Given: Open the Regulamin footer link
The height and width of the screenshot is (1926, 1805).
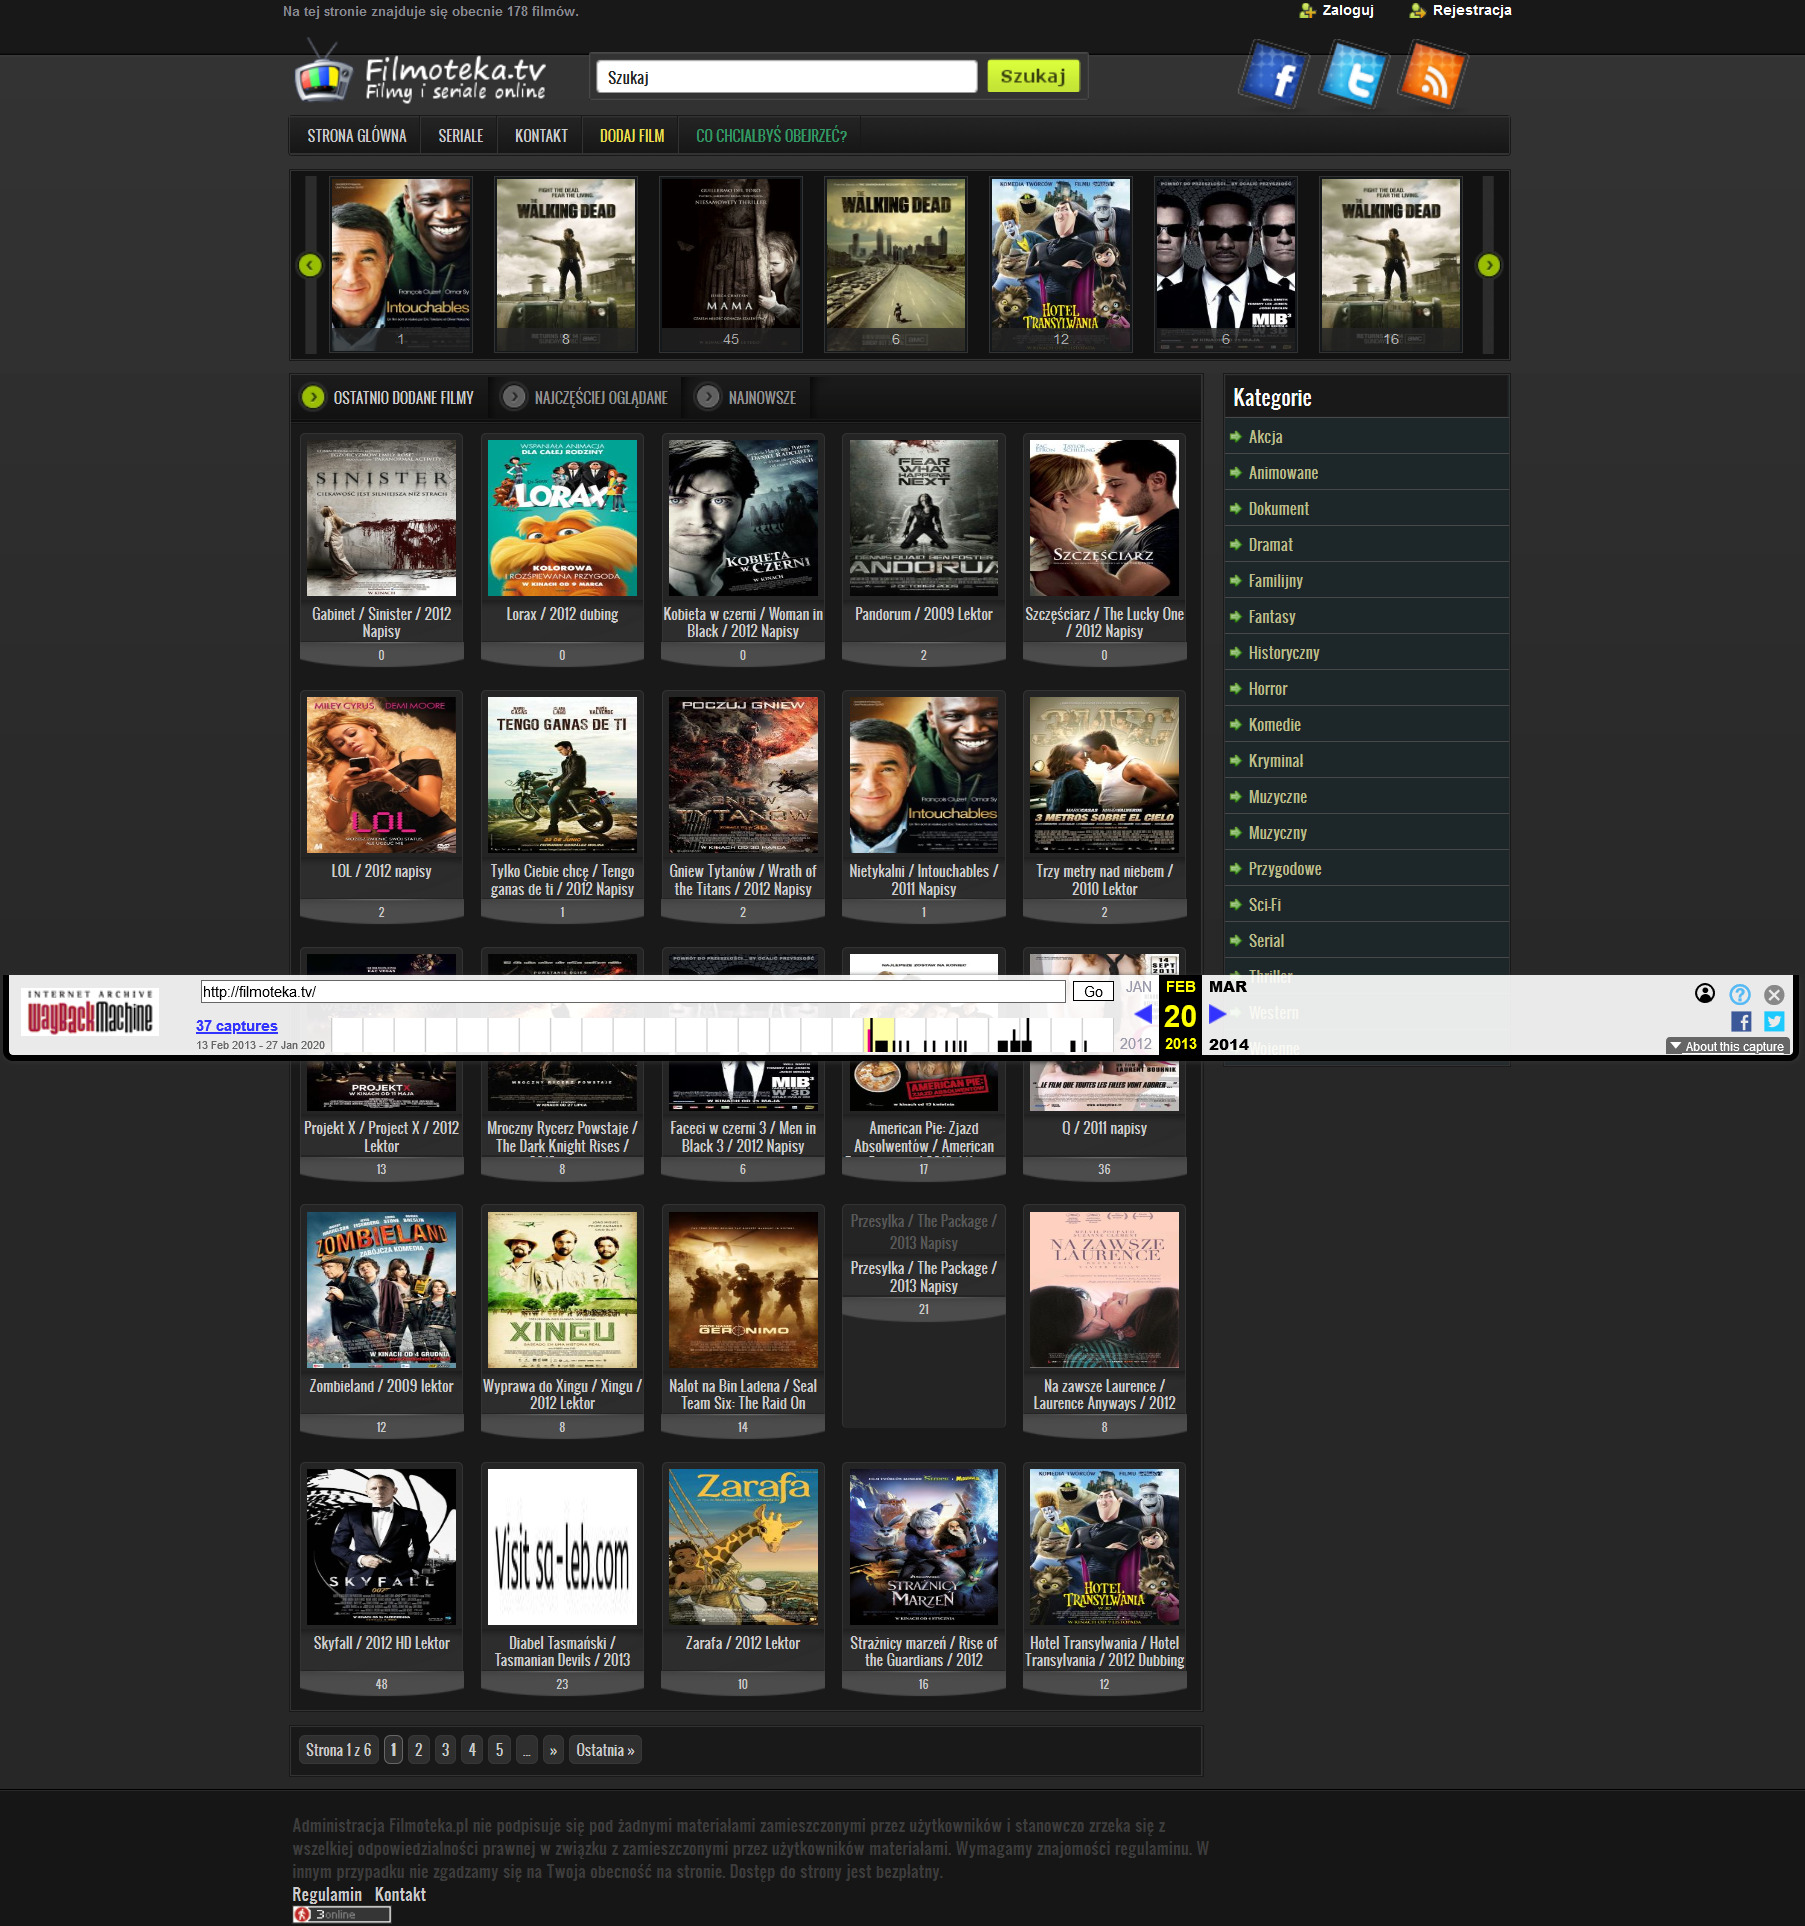Looking at the screenshot, I should pos(327,1895).
